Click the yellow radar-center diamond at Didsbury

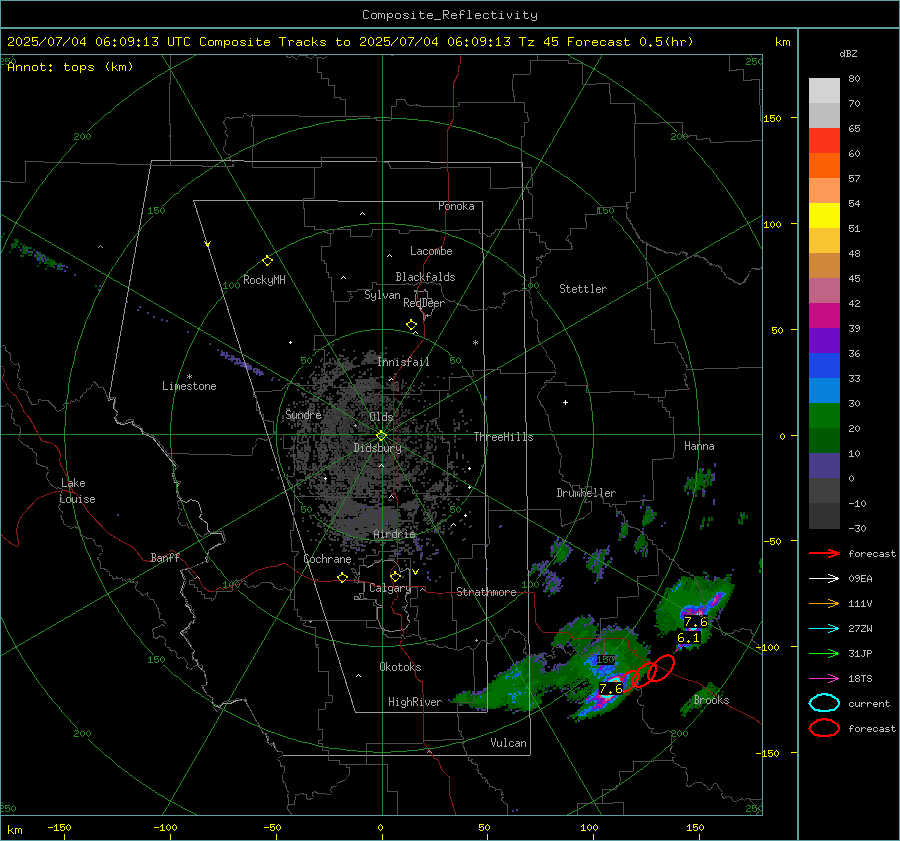tap(381, 436)
